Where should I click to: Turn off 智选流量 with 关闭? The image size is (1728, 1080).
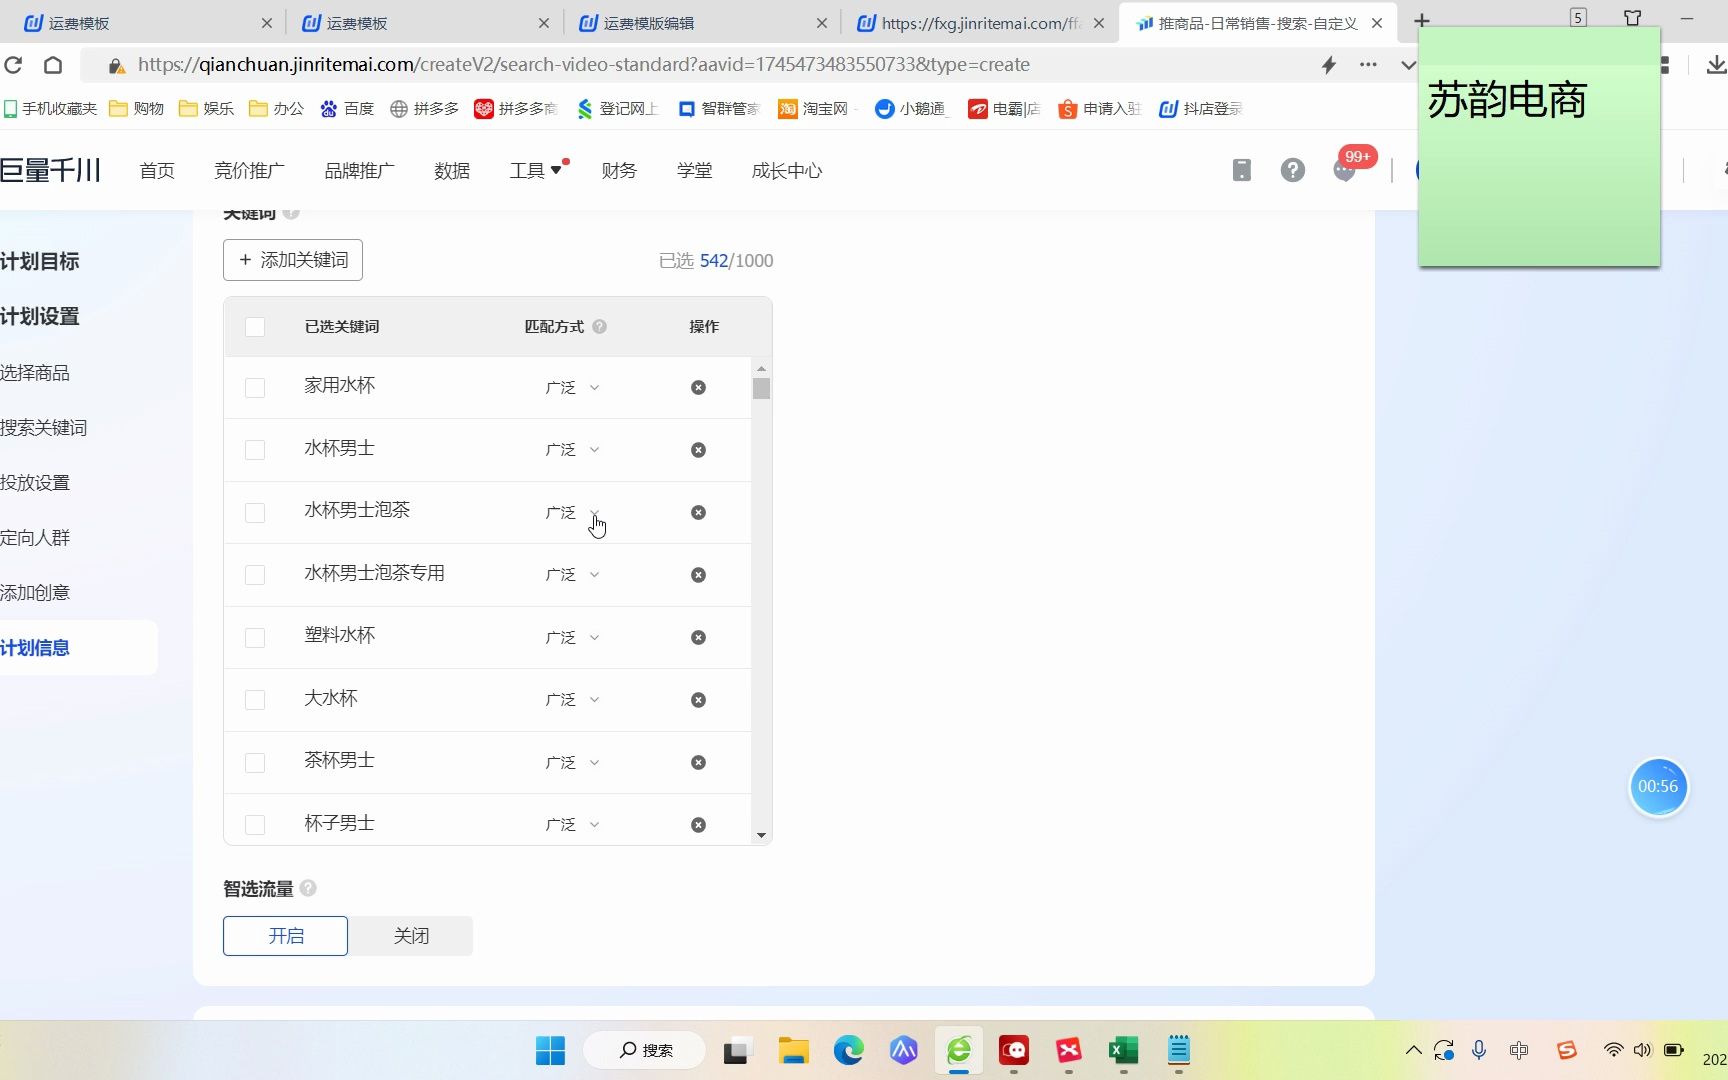[411, 936]
